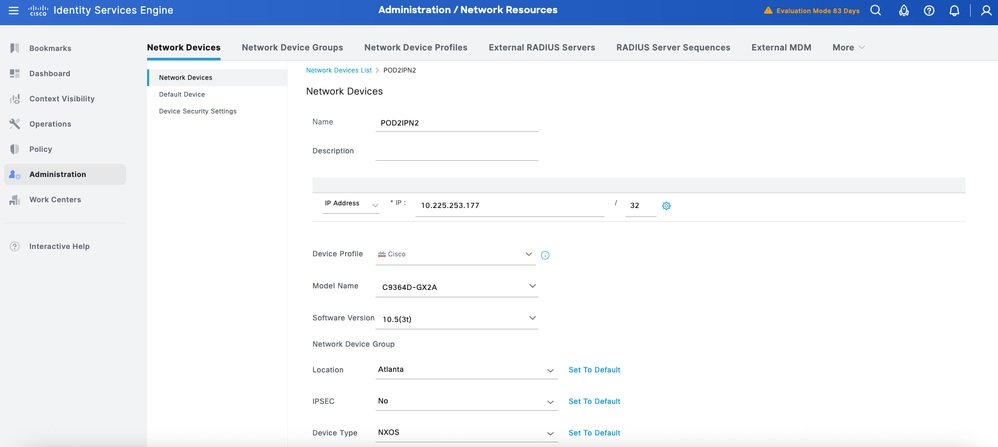Viewport: 998px width, 447px height.
Task: Open Context Visibility in the sidebar
Action: (62, 99)
